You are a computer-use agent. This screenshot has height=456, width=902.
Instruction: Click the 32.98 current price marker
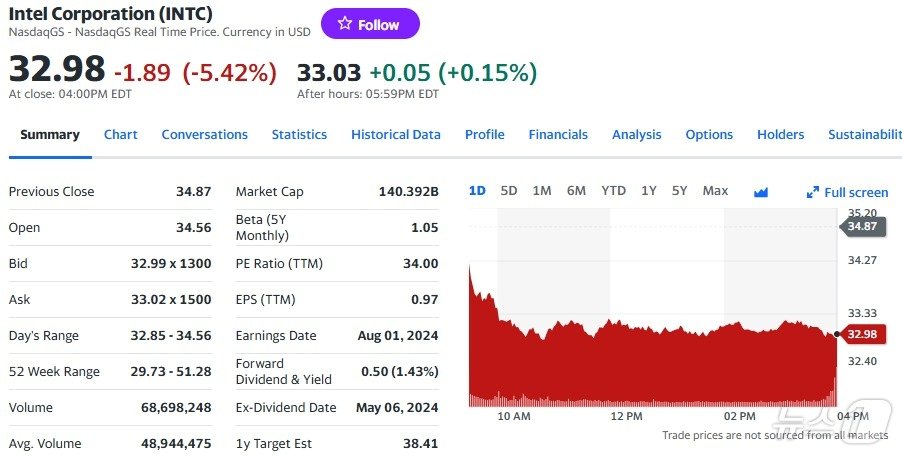(x=861, y=334)
